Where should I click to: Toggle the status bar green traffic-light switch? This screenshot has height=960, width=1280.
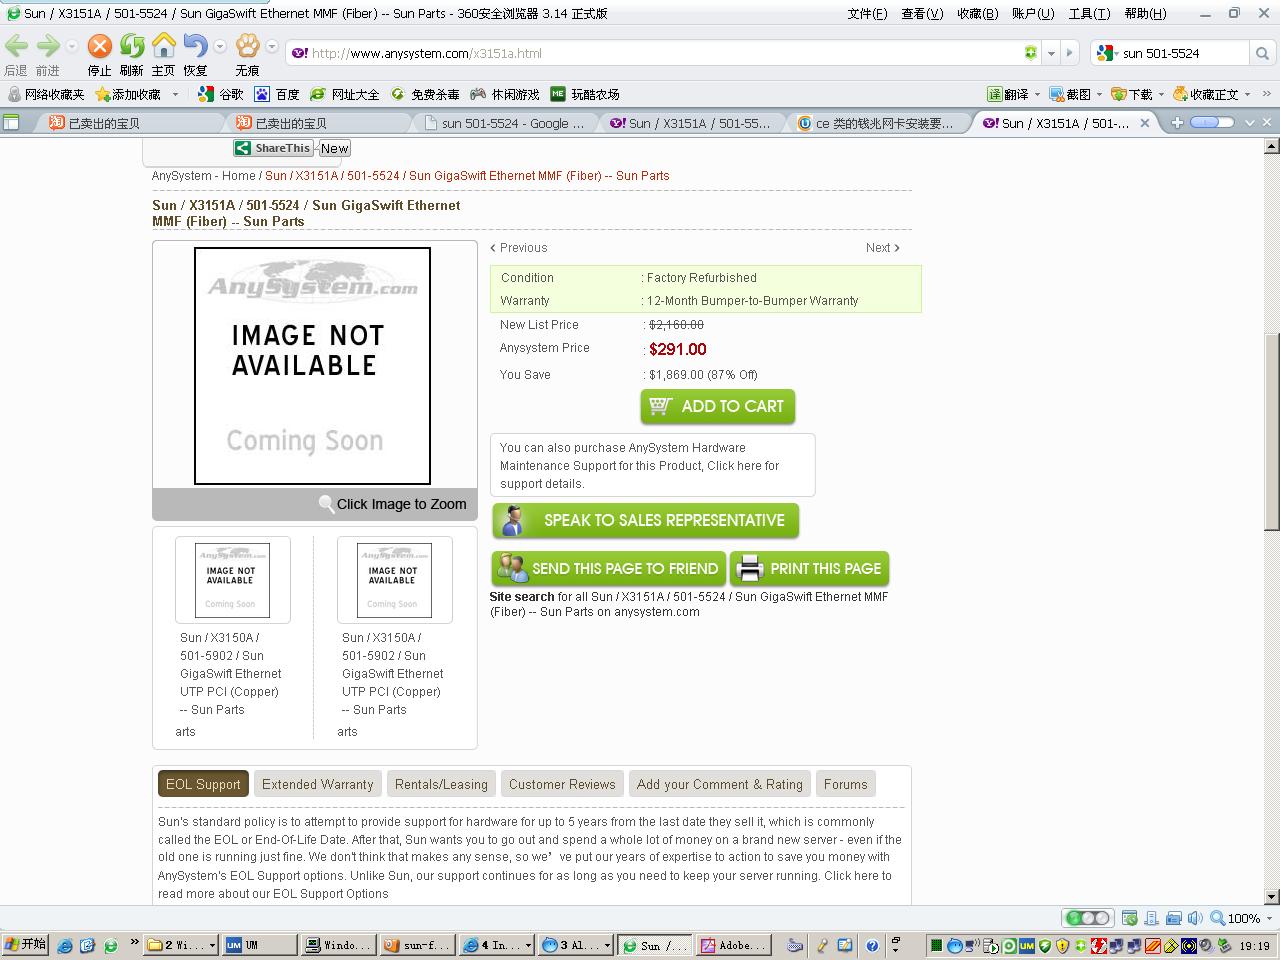pos(1087,918)
